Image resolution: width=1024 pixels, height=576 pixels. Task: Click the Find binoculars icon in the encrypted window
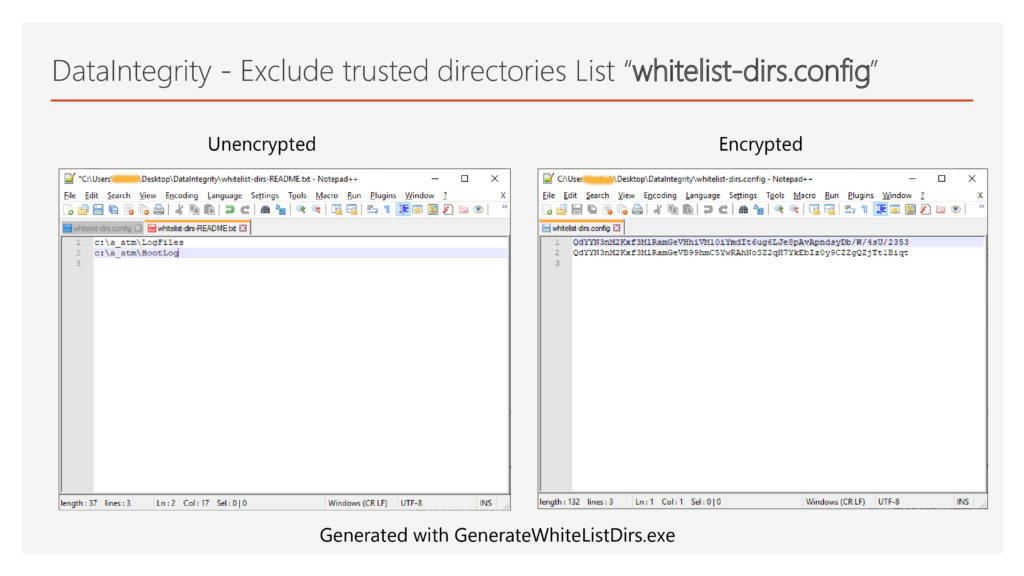pos(743,210)
